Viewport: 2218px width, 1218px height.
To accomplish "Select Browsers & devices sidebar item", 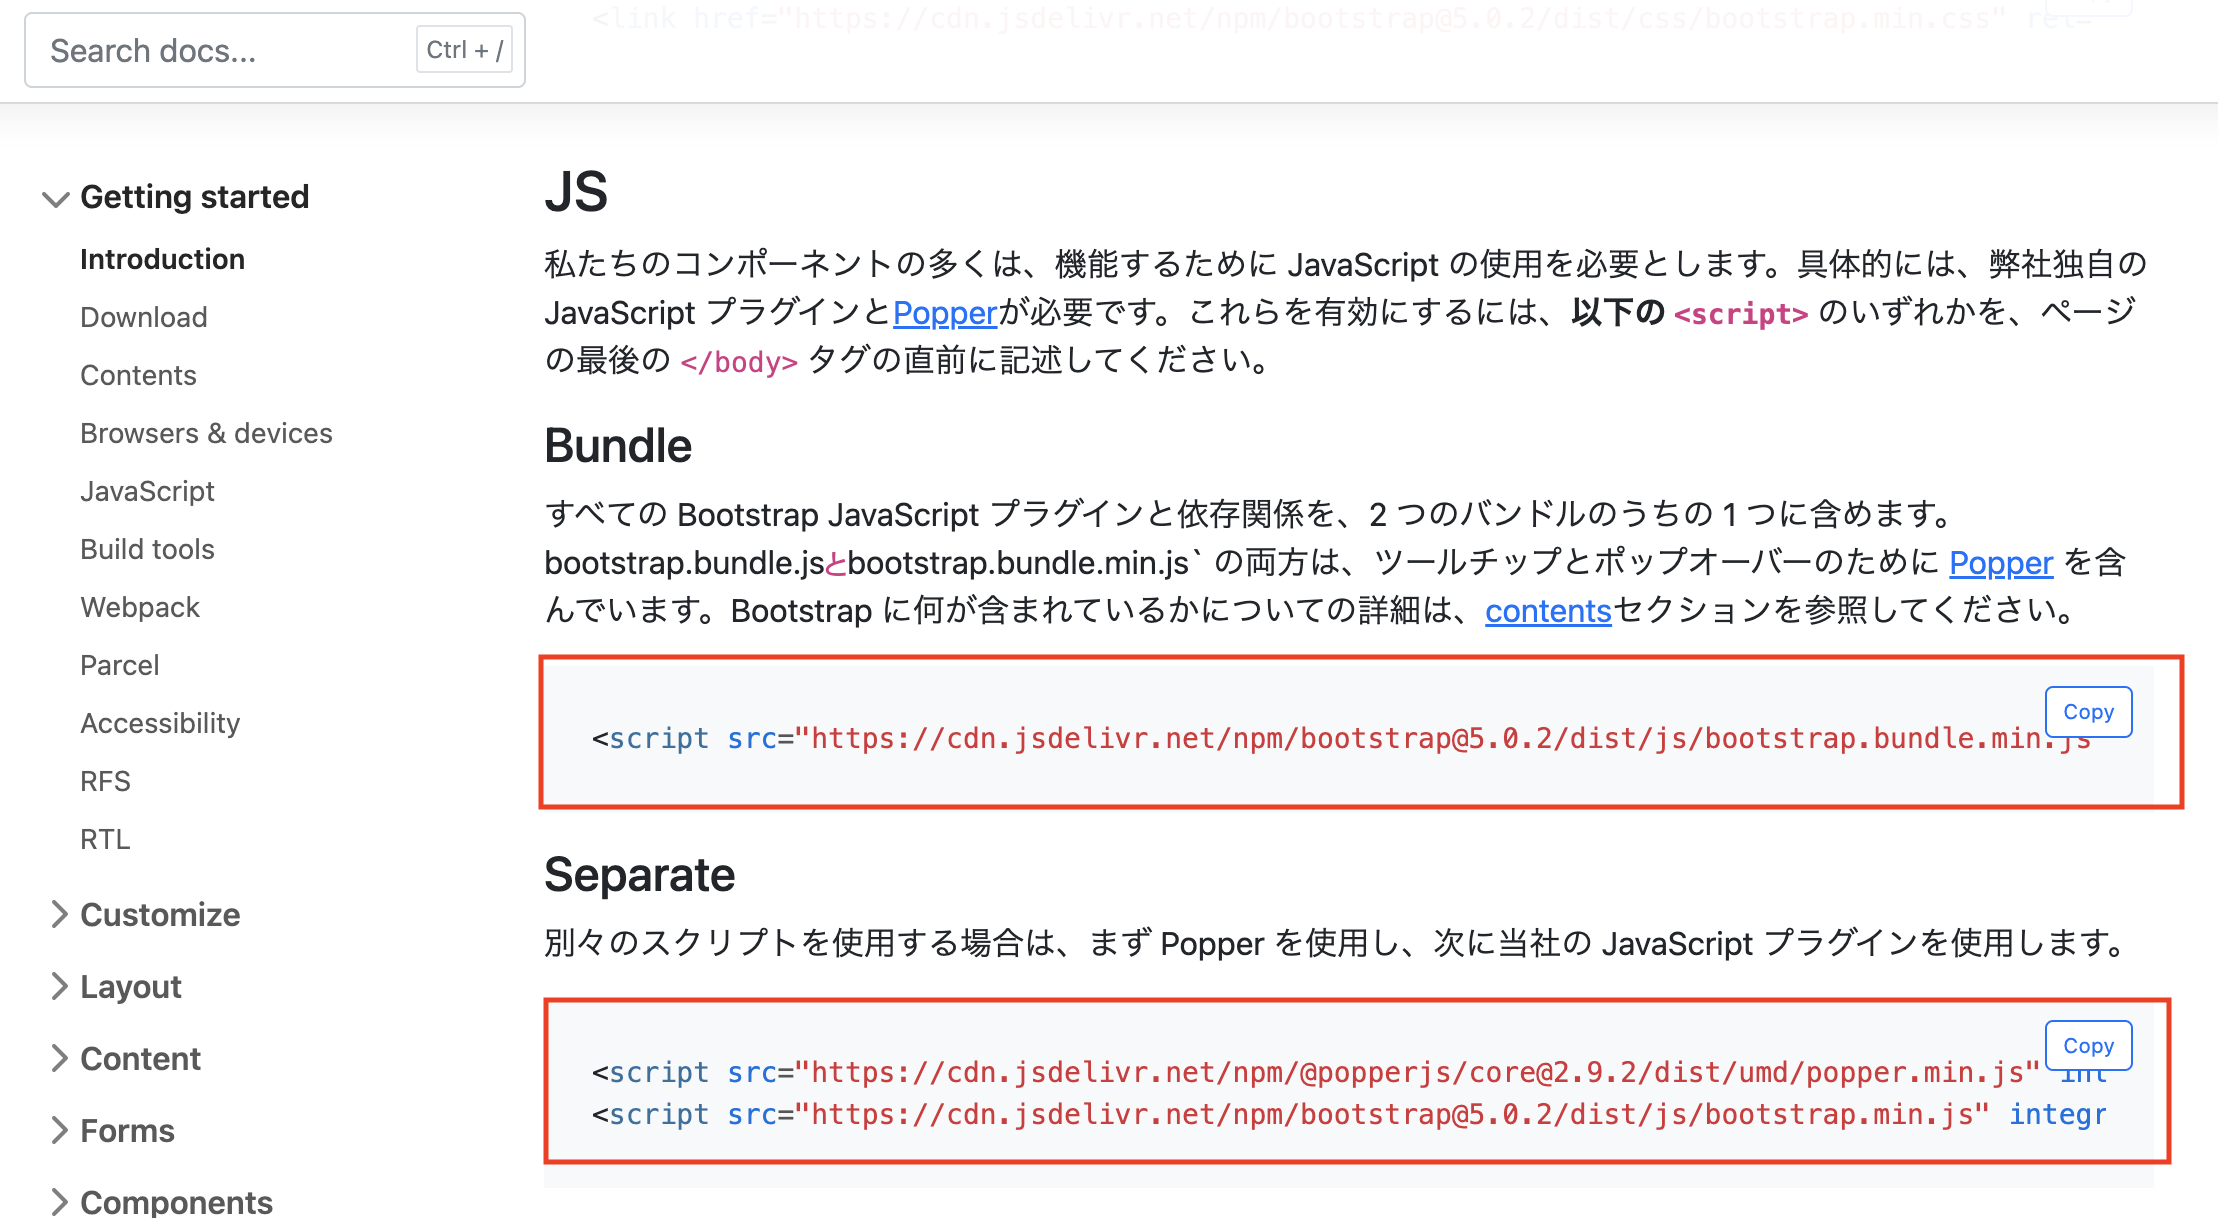I will pyautogui.click(x=206, y=433).
